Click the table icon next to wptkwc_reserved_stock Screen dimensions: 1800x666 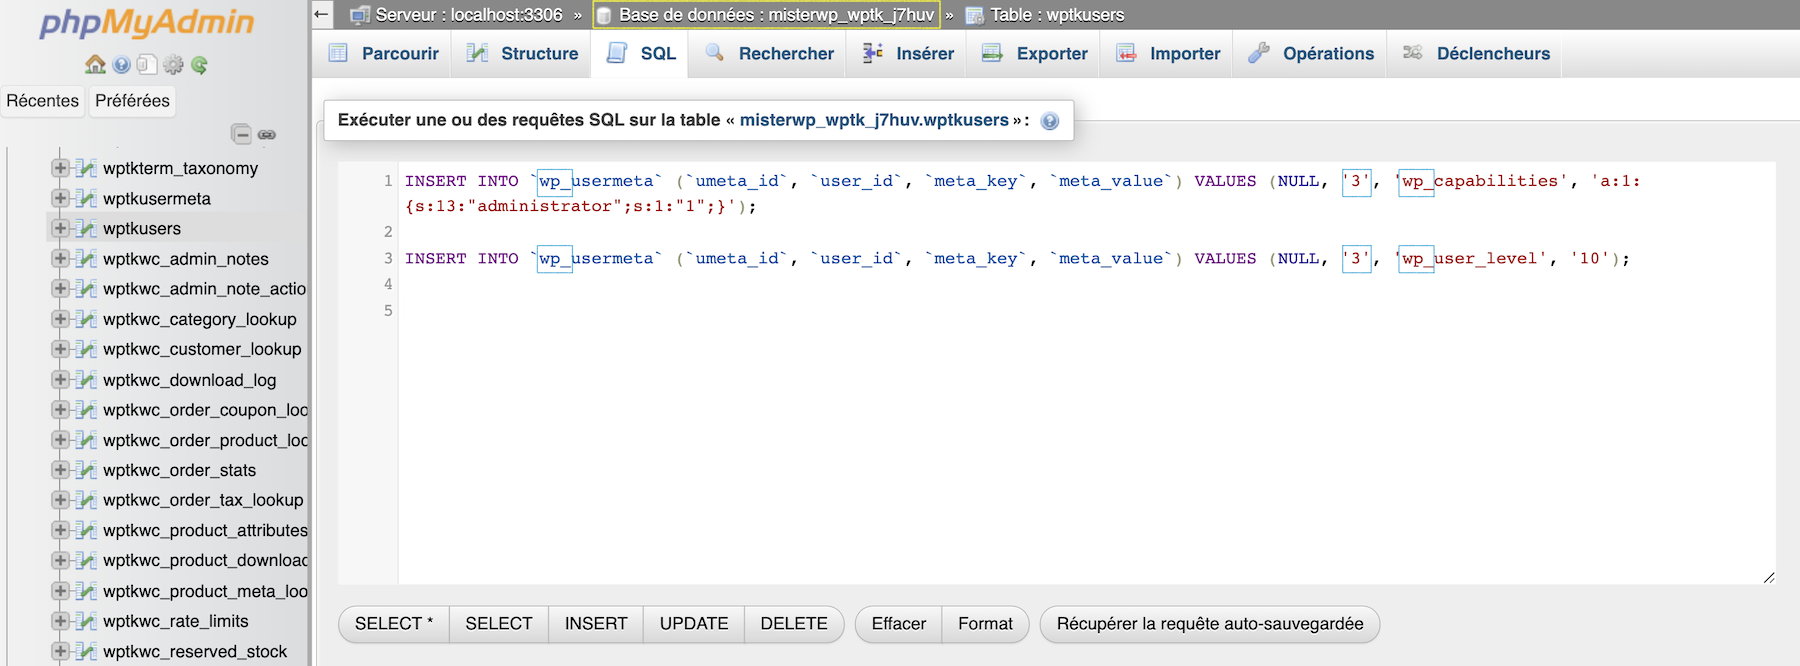[x=87, y=651]
